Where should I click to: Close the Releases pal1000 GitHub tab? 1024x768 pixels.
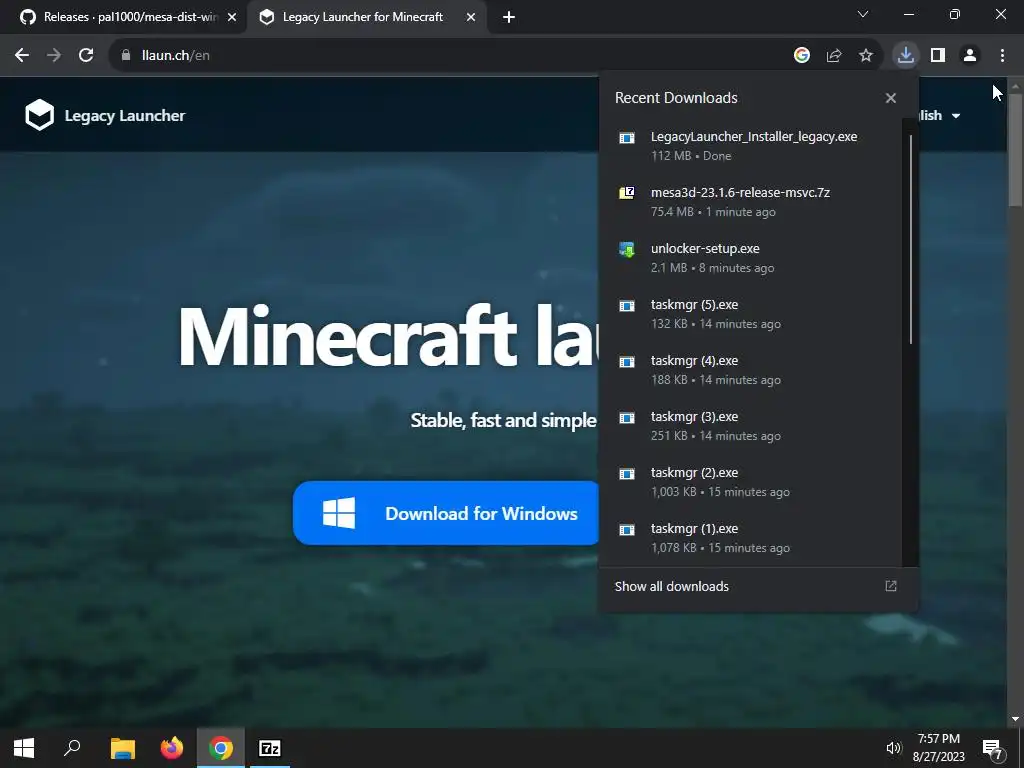coord(232,18)
